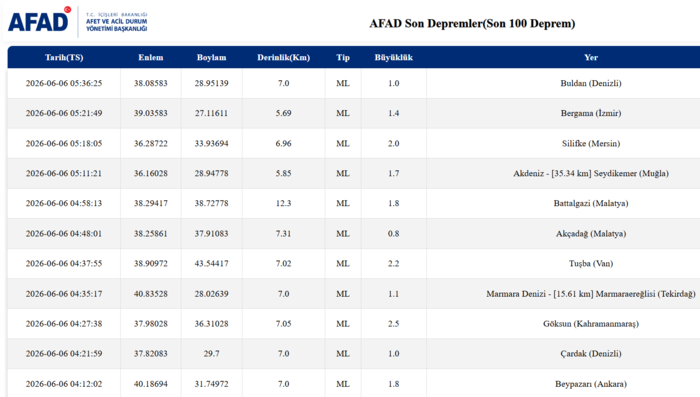This screenshot has height=397, width=700.
Task: Select latitude value 38.29417
Action: coord(150,203)
